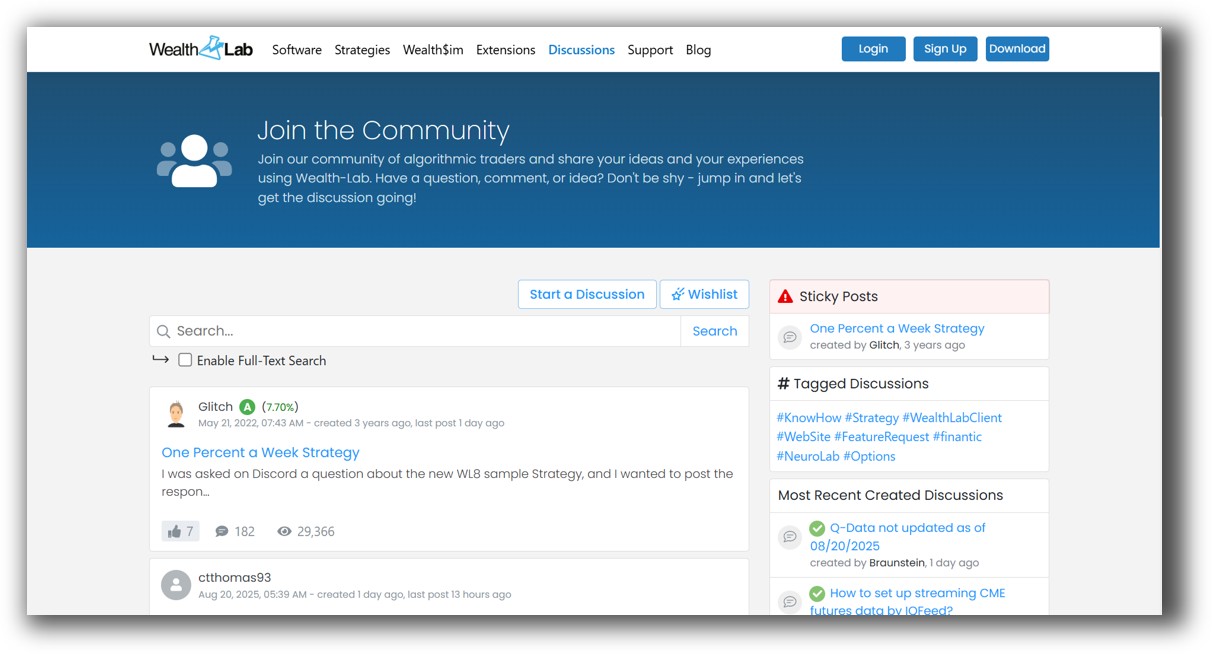Enable Full-Text Search
The height and width of the screenshot is (654, 1212).
pos(185,360)
